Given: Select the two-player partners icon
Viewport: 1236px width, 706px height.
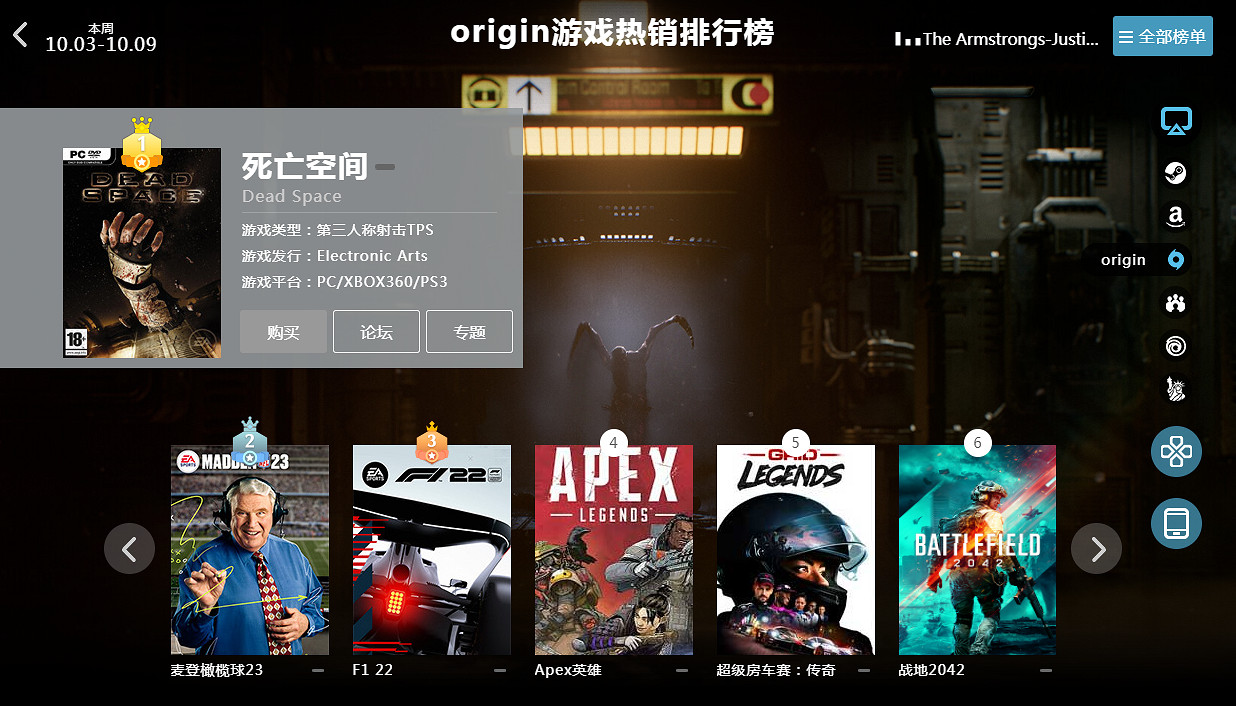Looking at the screenshot, I should coord(1176,302).
